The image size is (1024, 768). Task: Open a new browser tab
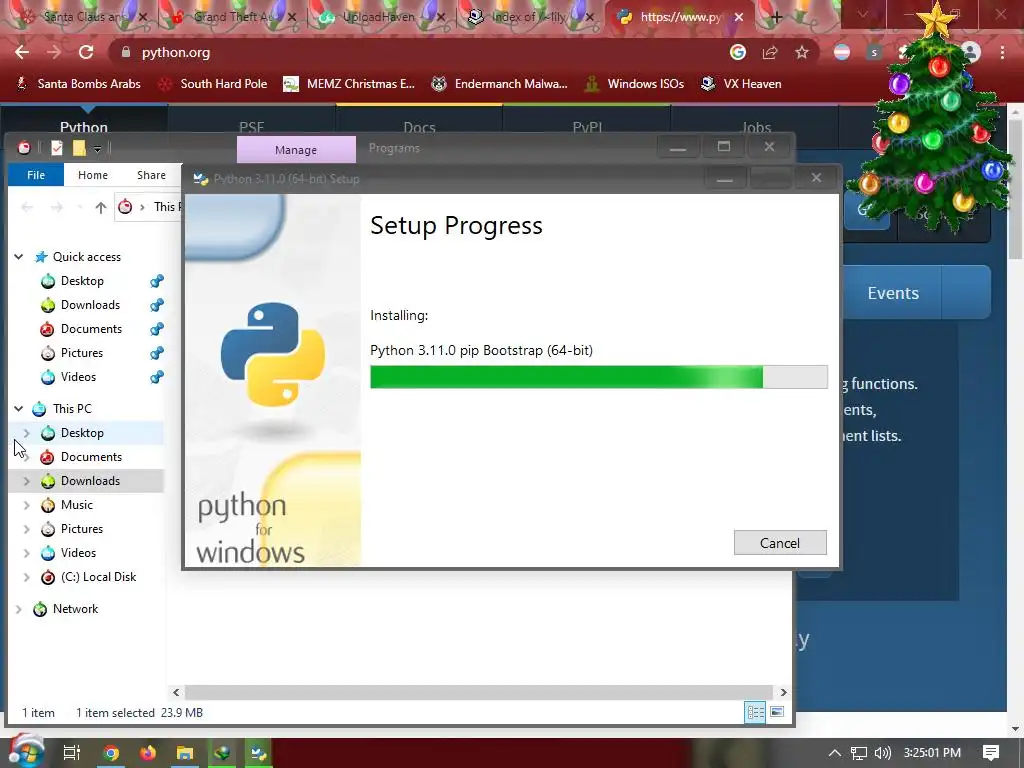click(x=776, y=17)
